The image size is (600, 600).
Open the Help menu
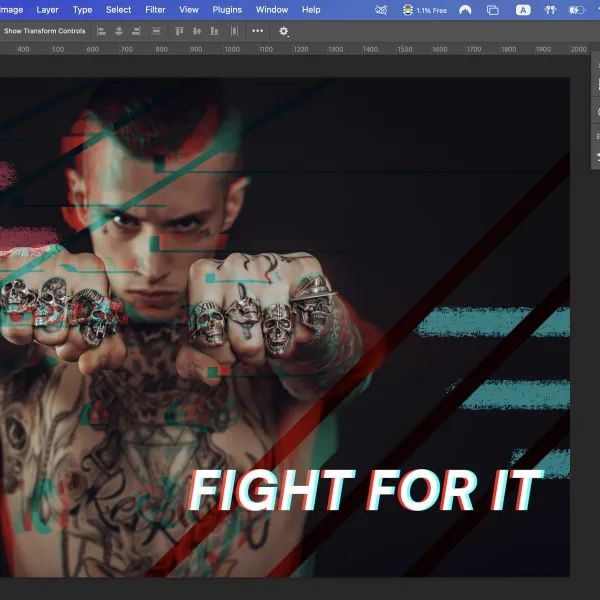tap(311, 10)
